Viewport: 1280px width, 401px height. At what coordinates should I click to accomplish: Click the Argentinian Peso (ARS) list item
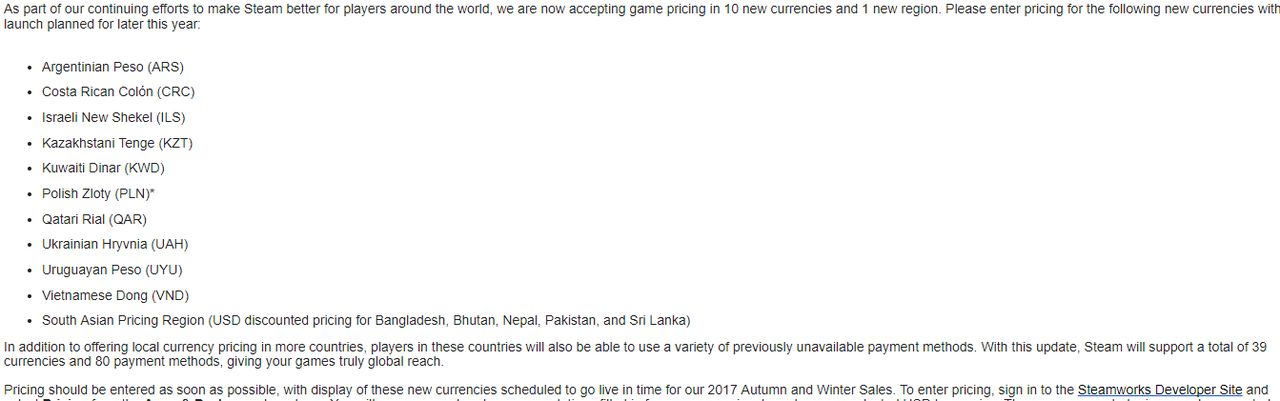(x=113, y=67)
